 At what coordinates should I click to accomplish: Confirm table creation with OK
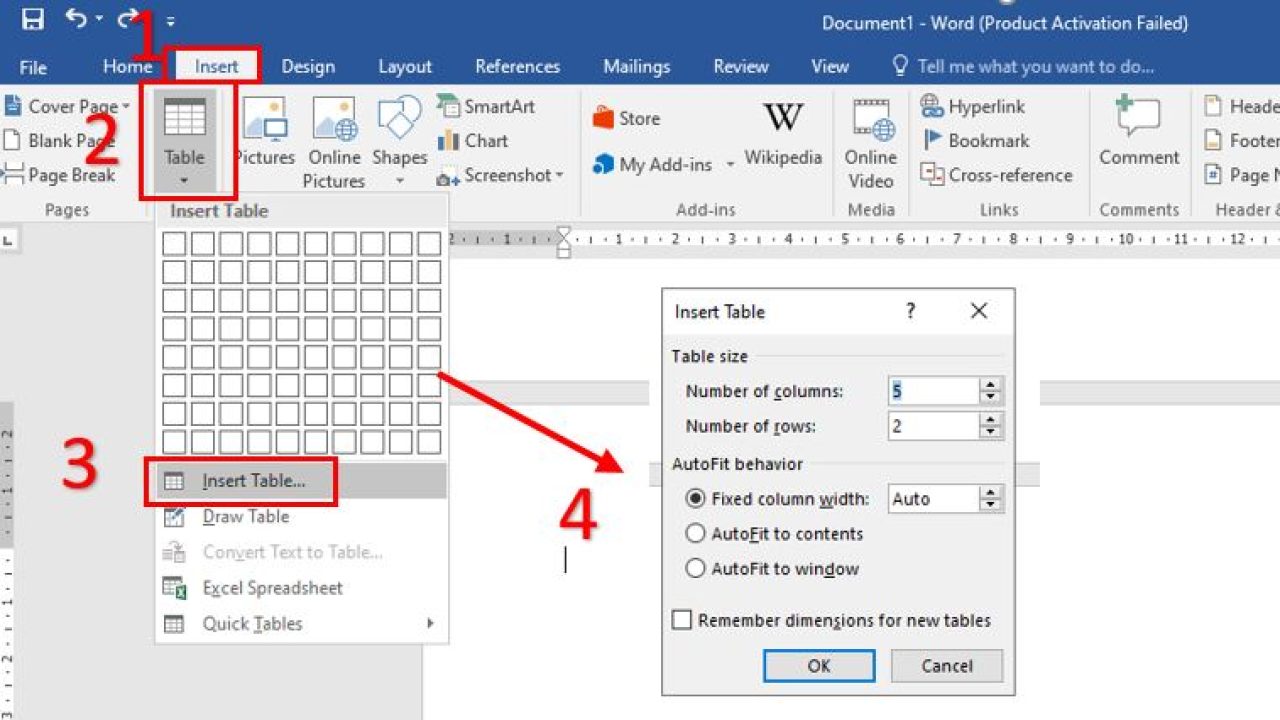click(x=818, y=666)
